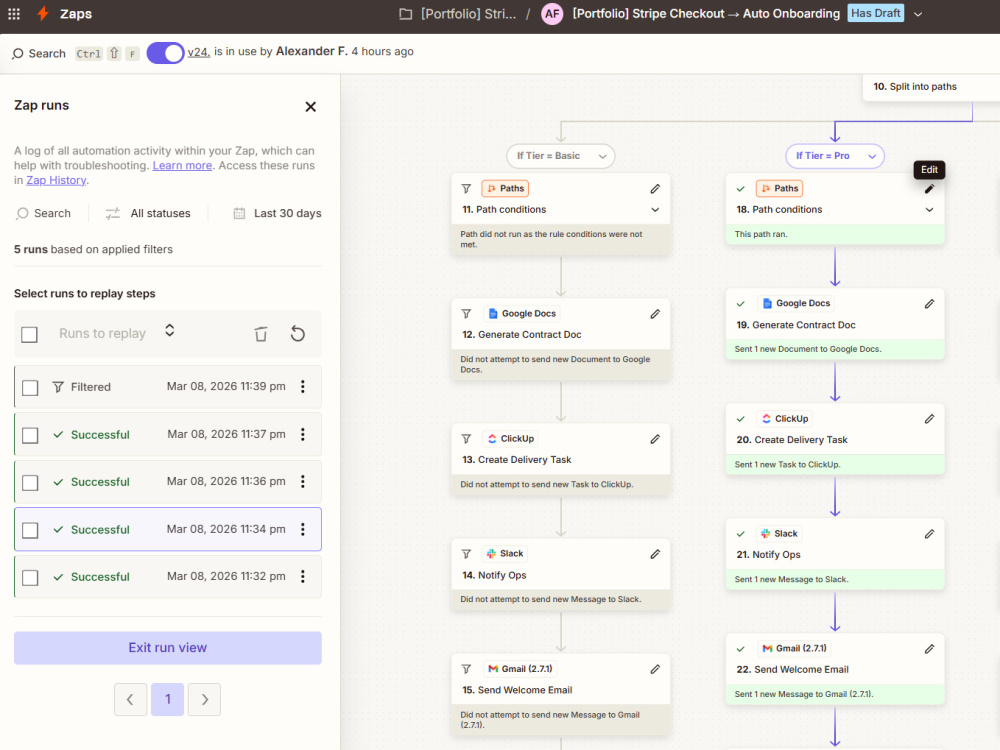The height and width of the screenshot is (750, 1000).
Task: Click the Paths badge on step 11
Action: [505, 189]
